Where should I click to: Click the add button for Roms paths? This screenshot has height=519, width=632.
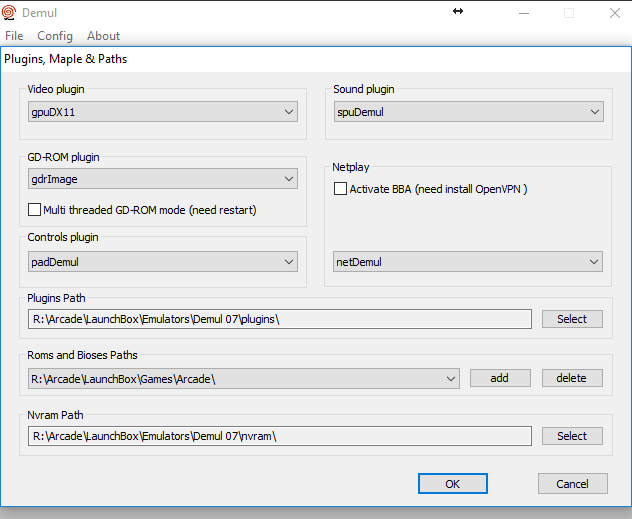500,378
